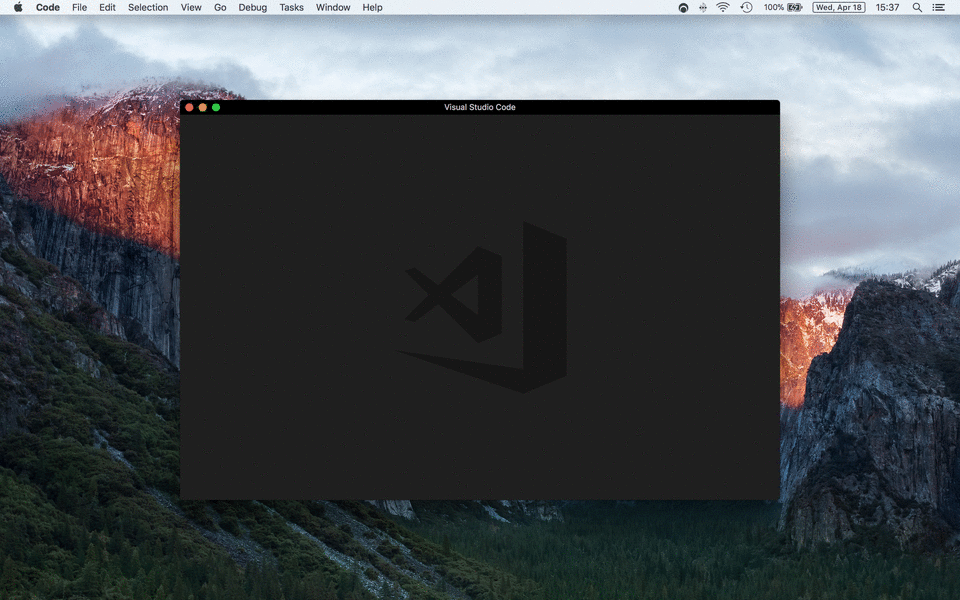Open the battery status icon menu
Image resolution: width=960 pixels, height=600 pixels.
(x=795, y=7)
